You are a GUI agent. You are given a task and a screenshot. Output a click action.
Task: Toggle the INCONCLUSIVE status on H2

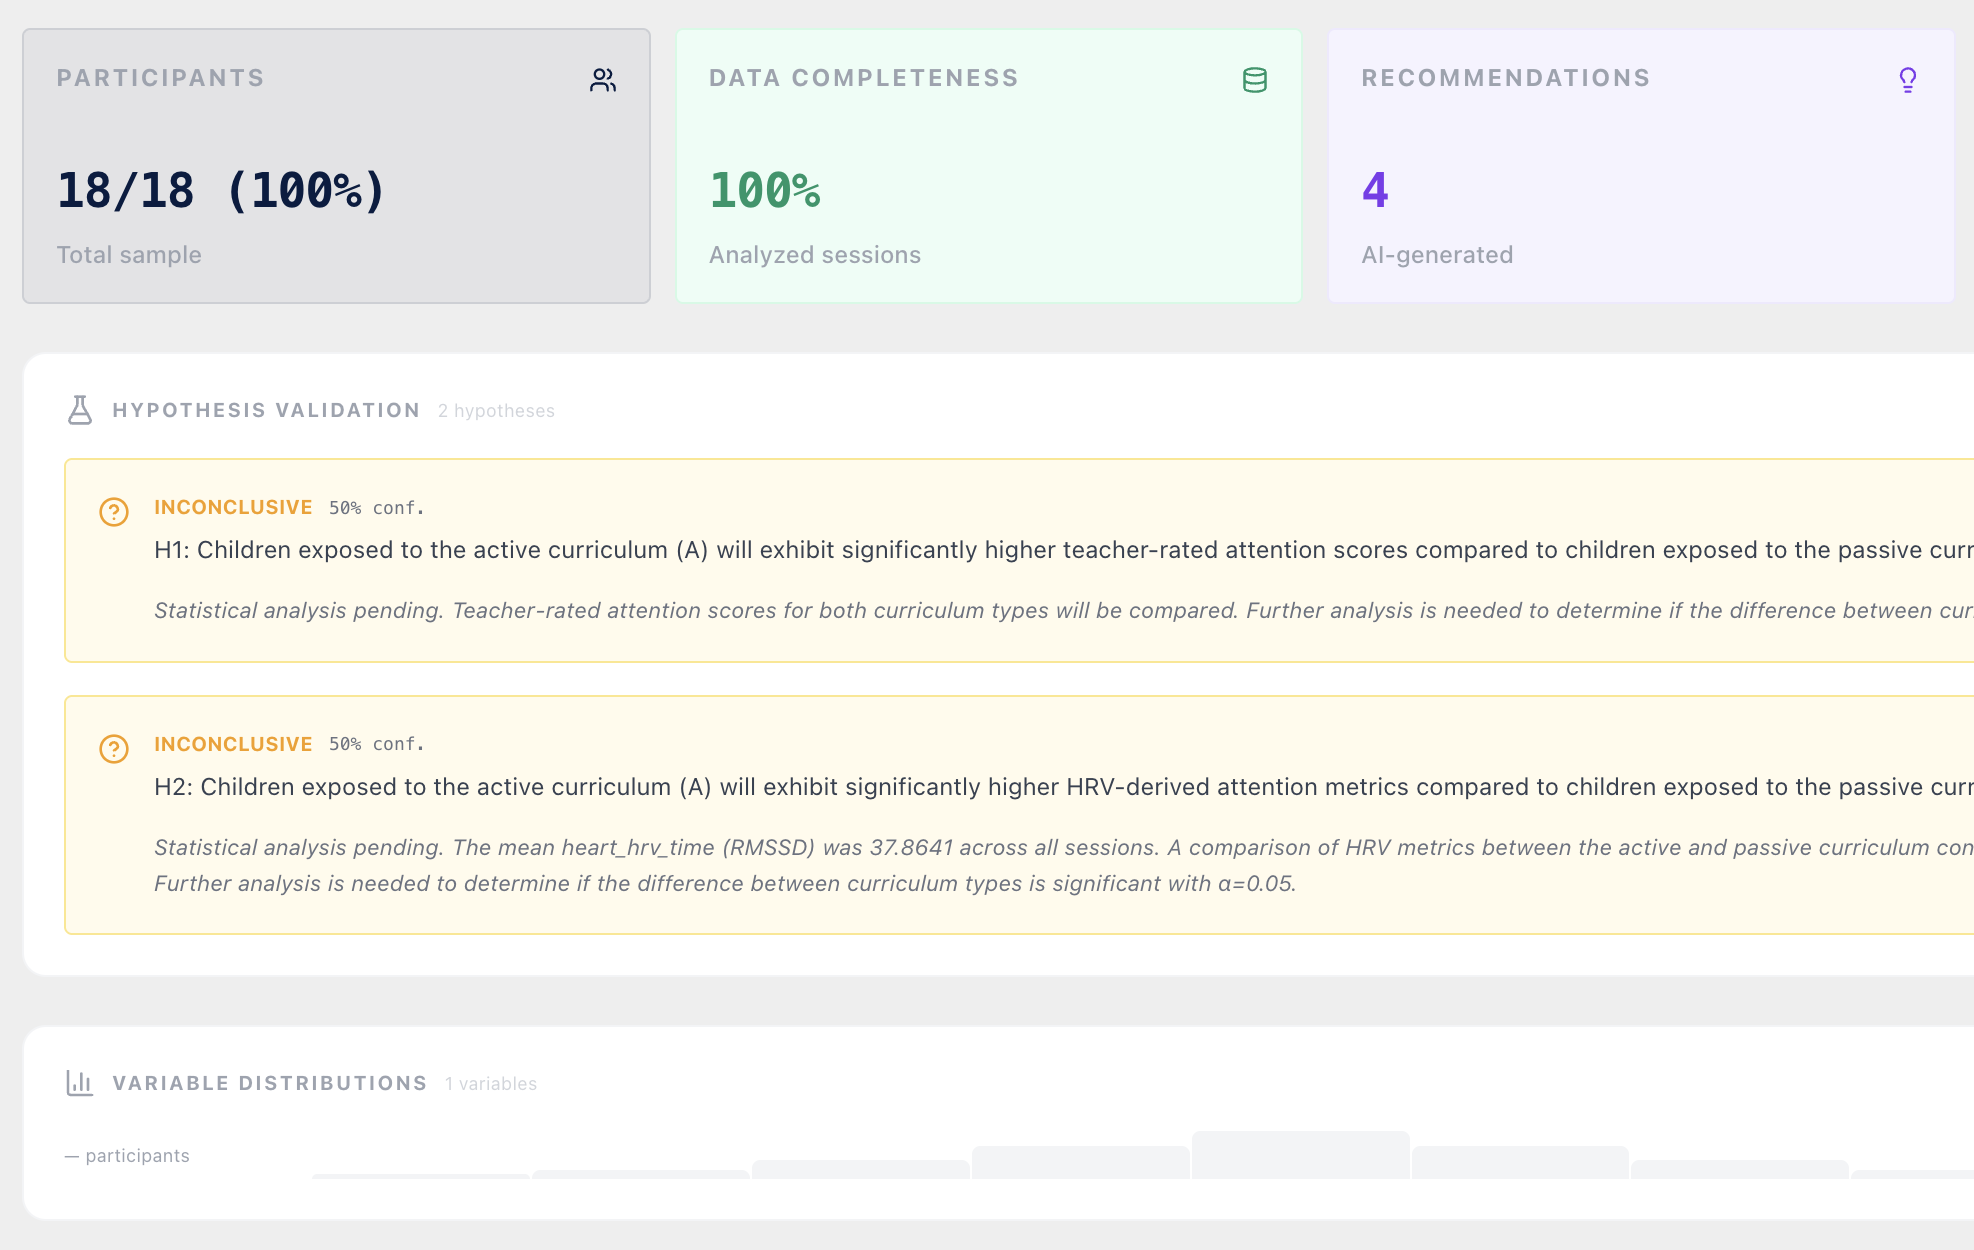click(233, 744)
